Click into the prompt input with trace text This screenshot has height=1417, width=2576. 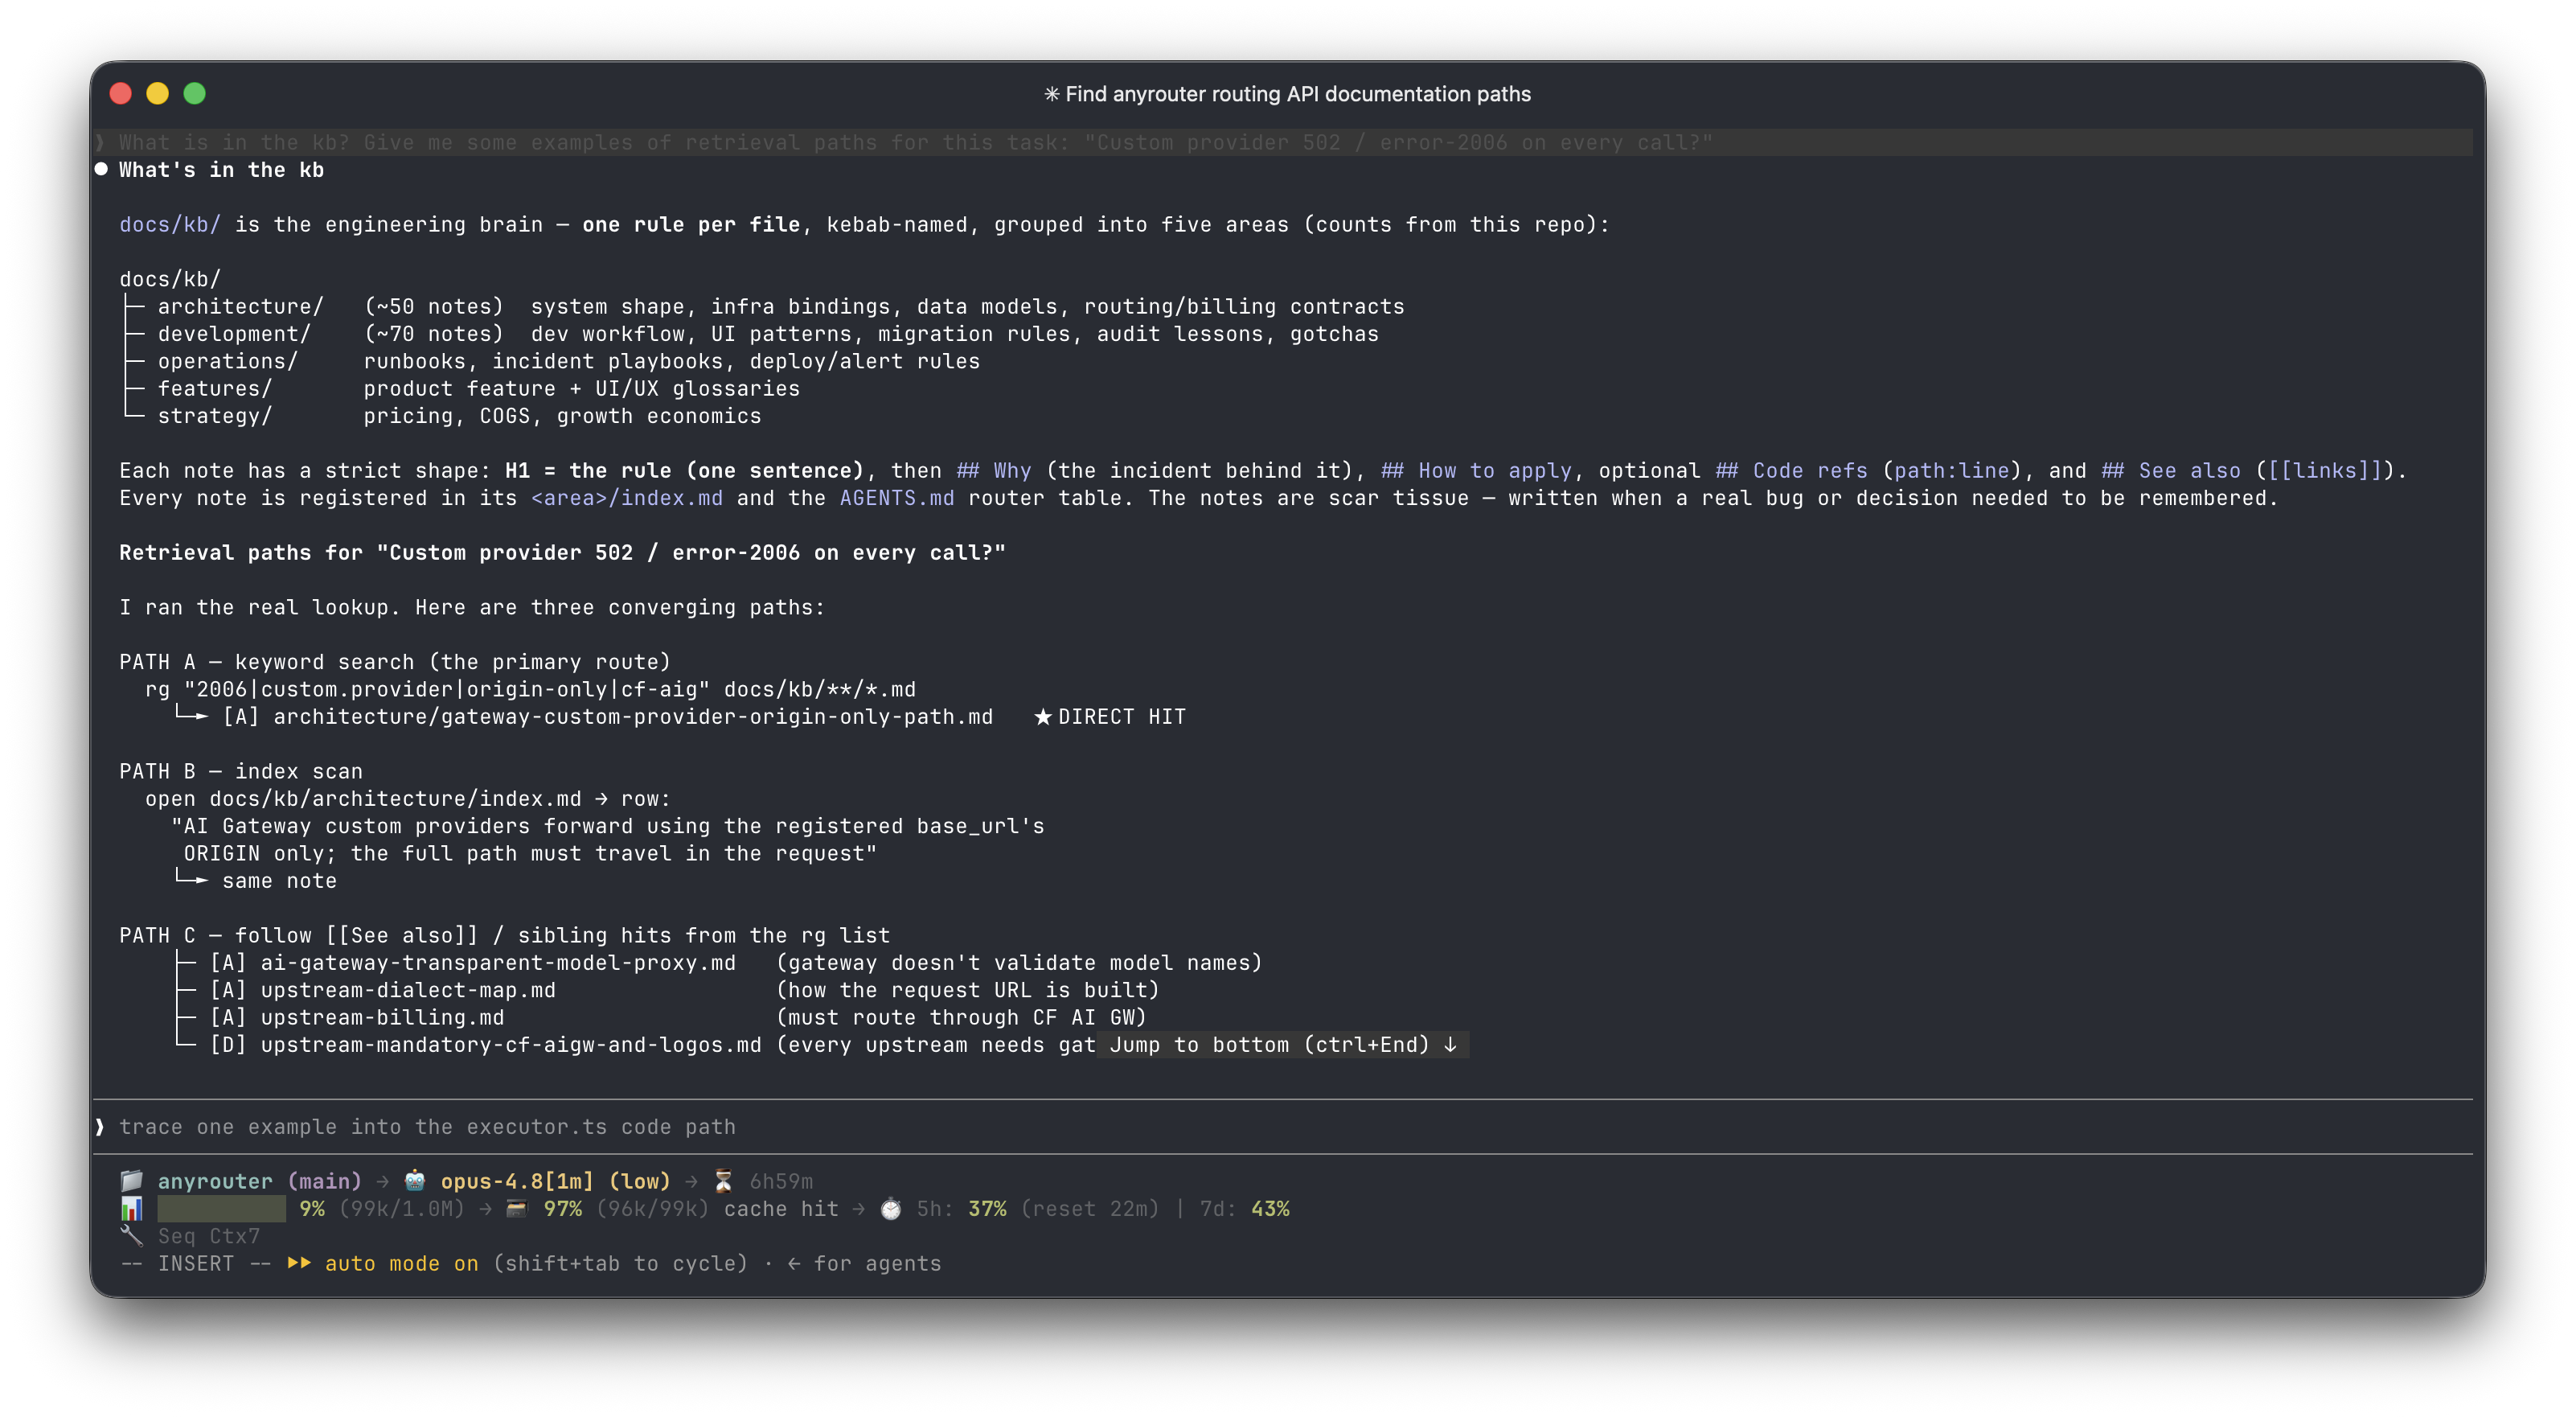pos(1283,1126)
